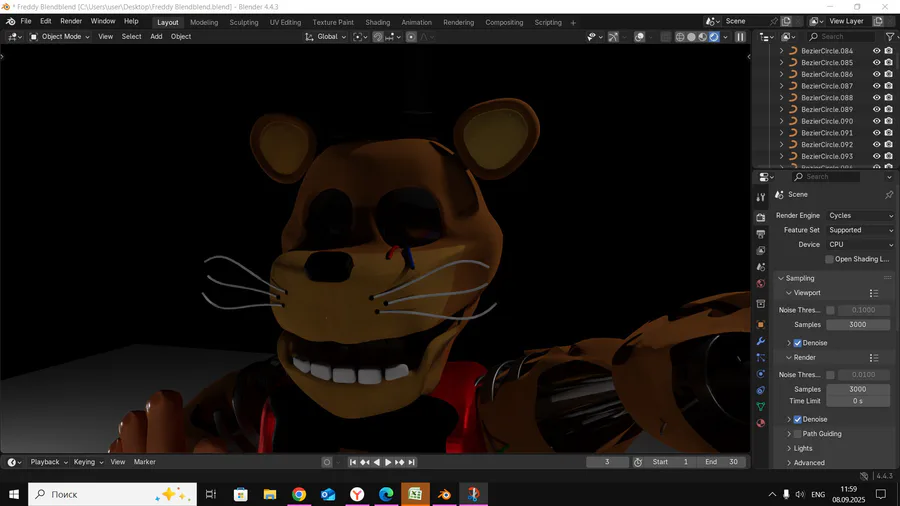This screenshot has width=900, height=506.
Task: Open the Collection properties tab
Action: click(x=761, y=303)
